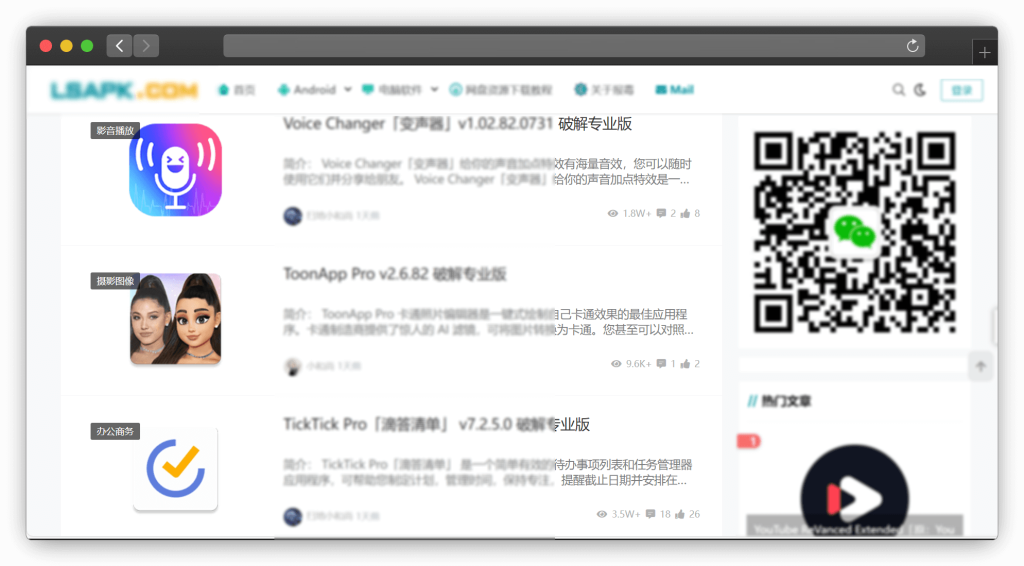The height and width of the screenshot is (566, 1024).
Task: Click the views eye icon on ToonApp post
Action: [616, 364]
